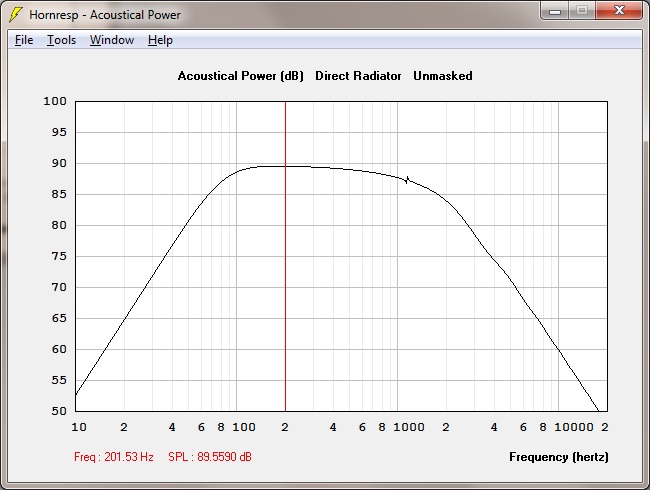The image size is (650, 490).
Task: Click the 10000 frequency axis label
Action: (574, 427)
